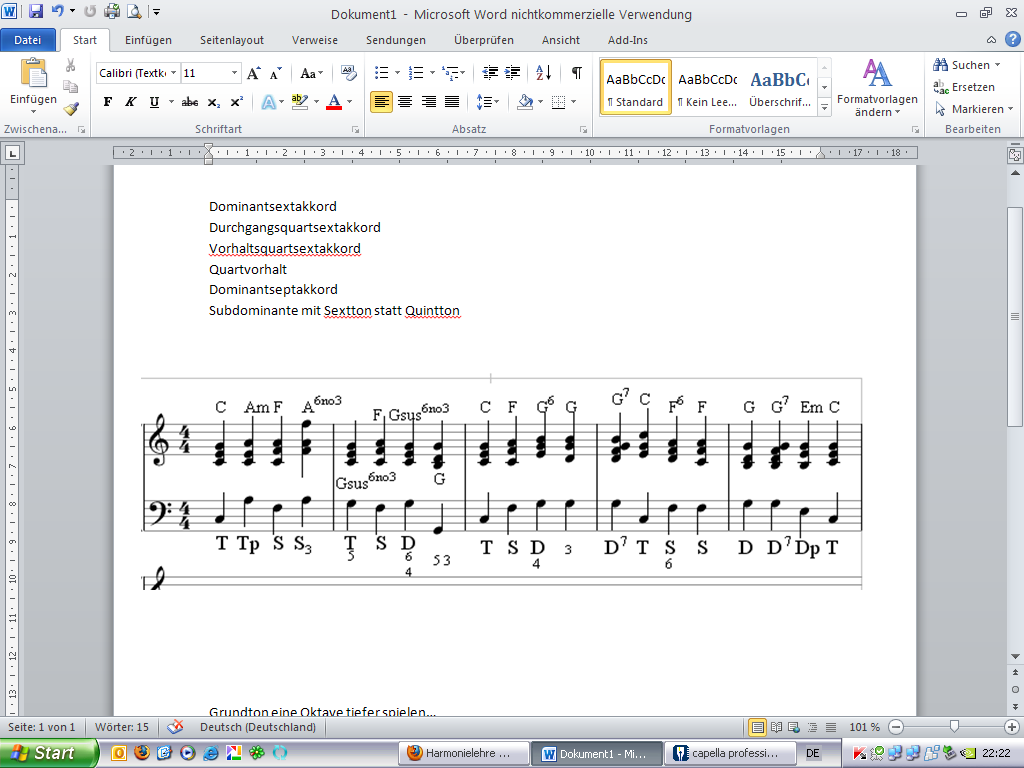This screenshot has width=1024, height=768.
Task: Switch to Überprüfen tab
Action: pos(484,40)
